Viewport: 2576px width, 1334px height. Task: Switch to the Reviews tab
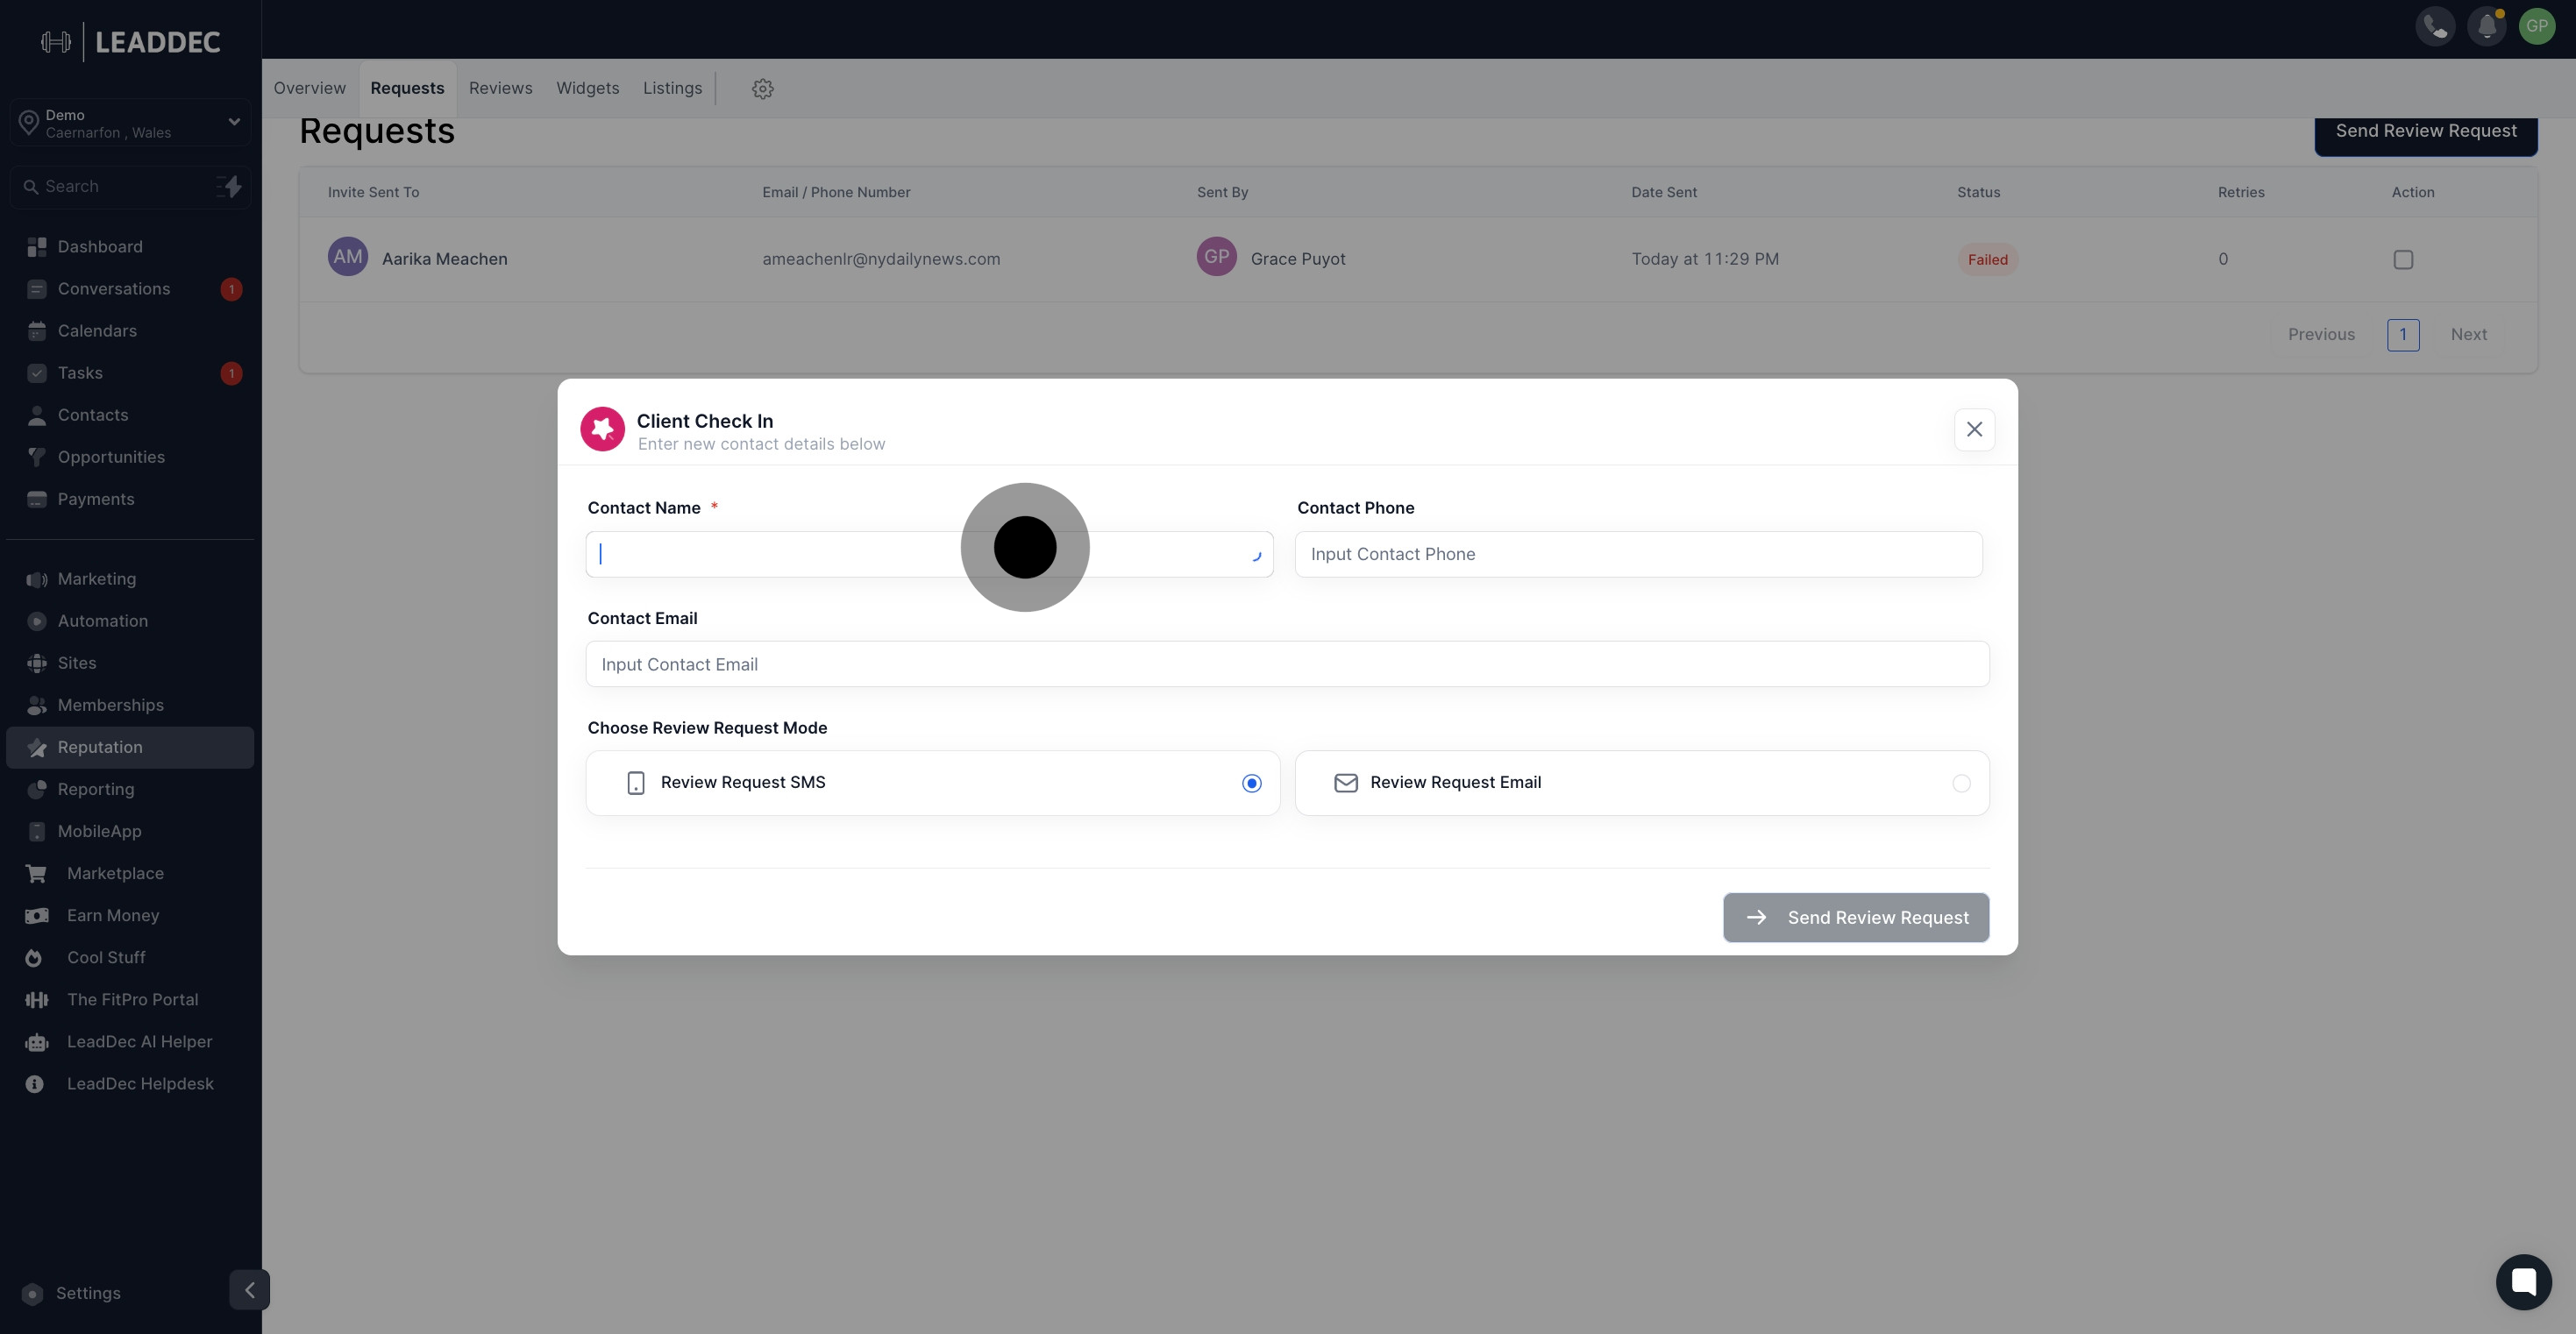tap(500, 88)
